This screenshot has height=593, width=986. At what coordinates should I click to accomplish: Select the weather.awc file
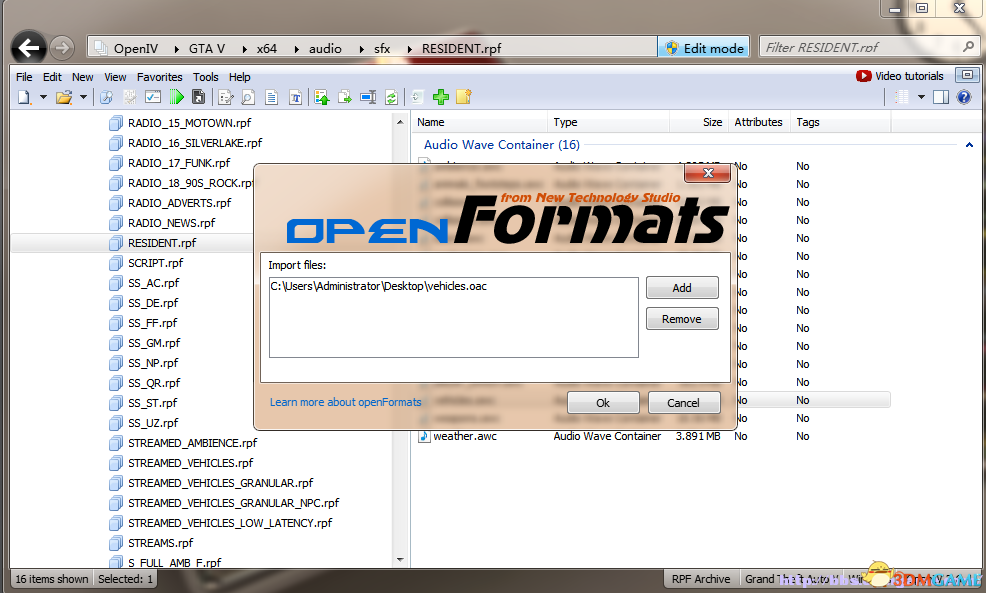[x=465, y=436]
